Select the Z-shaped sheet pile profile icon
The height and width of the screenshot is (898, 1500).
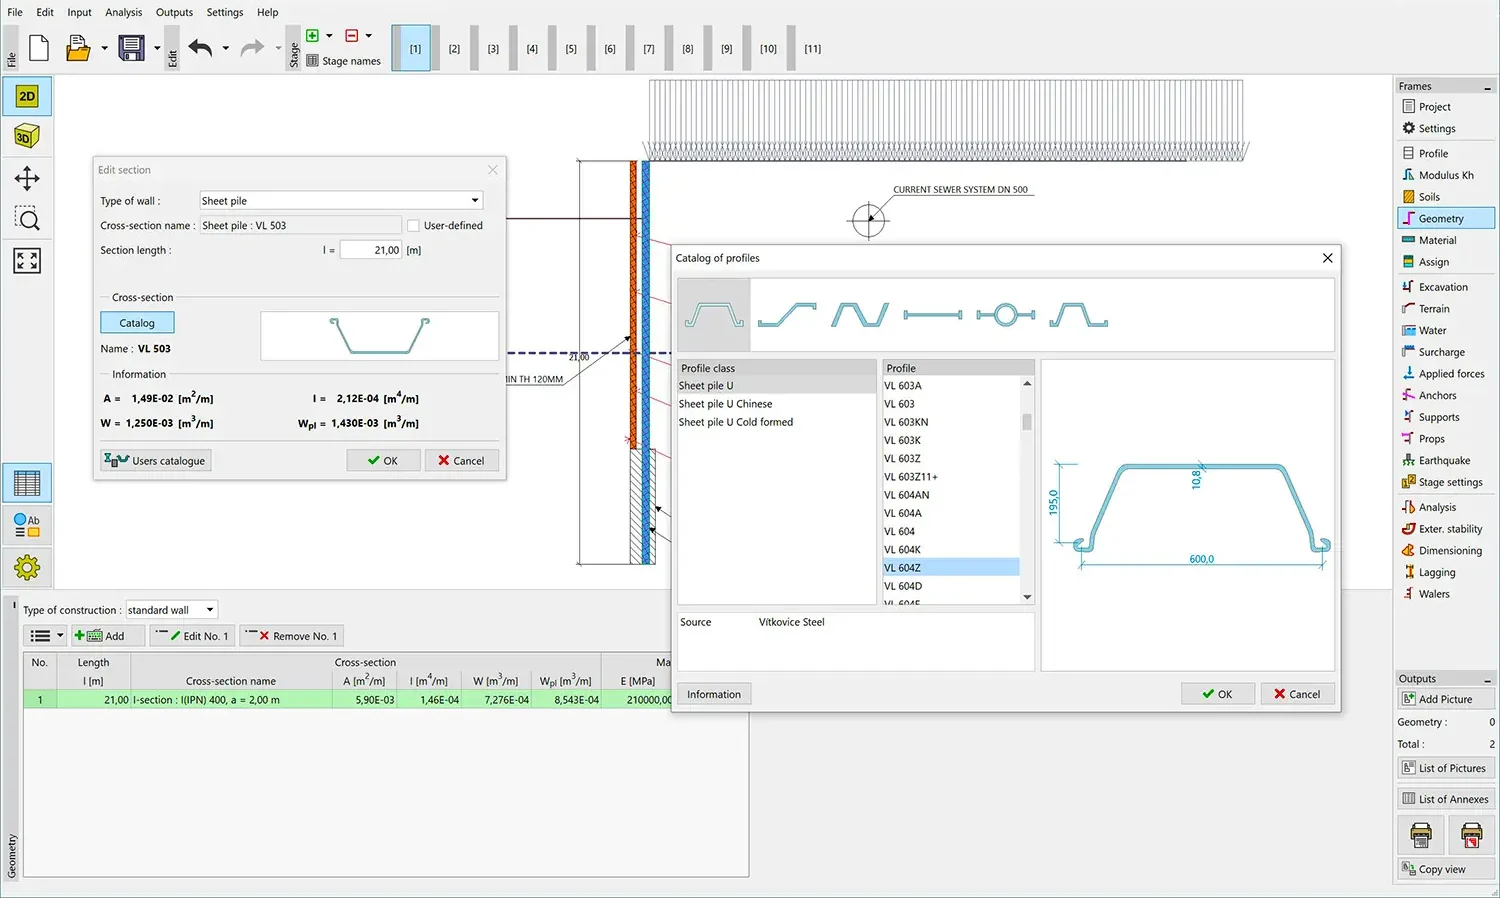tap(787, 315)
